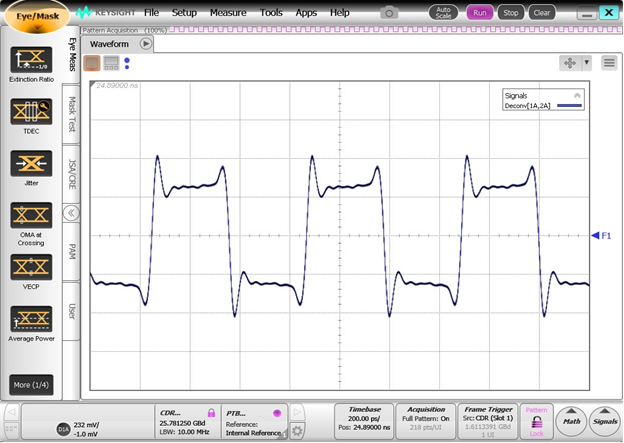Image resolution: width=624 pixels, height=443 pixels.
Task: Click the pan/move arrows tool
Action: 570,63
